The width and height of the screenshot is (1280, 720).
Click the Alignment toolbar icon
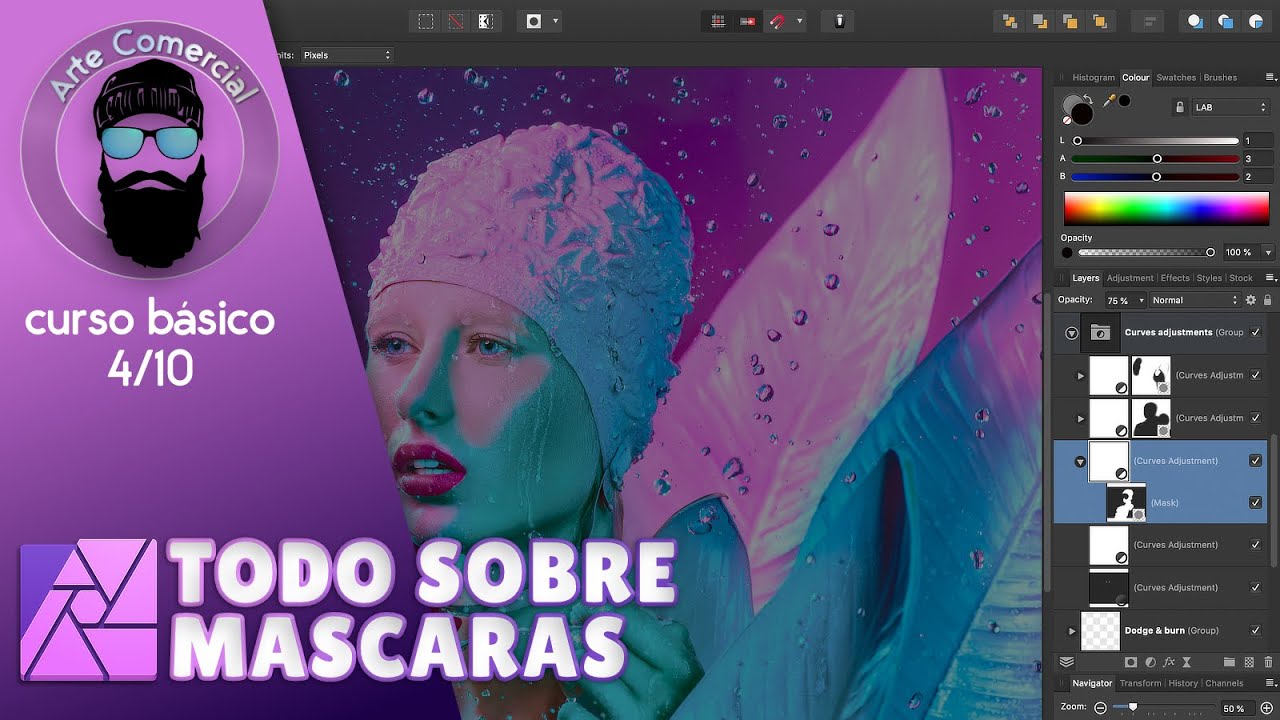tap(1149, 21)
